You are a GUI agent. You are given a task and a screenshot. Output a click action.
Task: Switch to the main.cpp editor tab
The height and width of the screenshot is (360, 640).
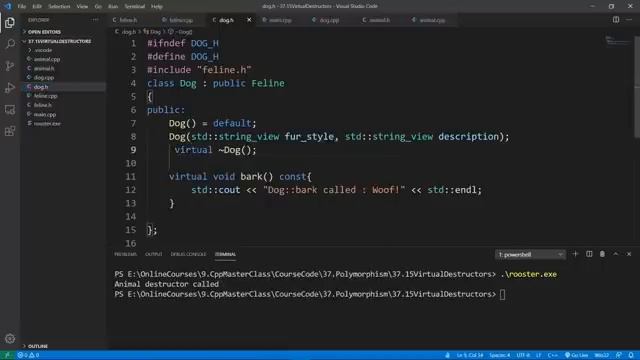[x=280, y=20]
